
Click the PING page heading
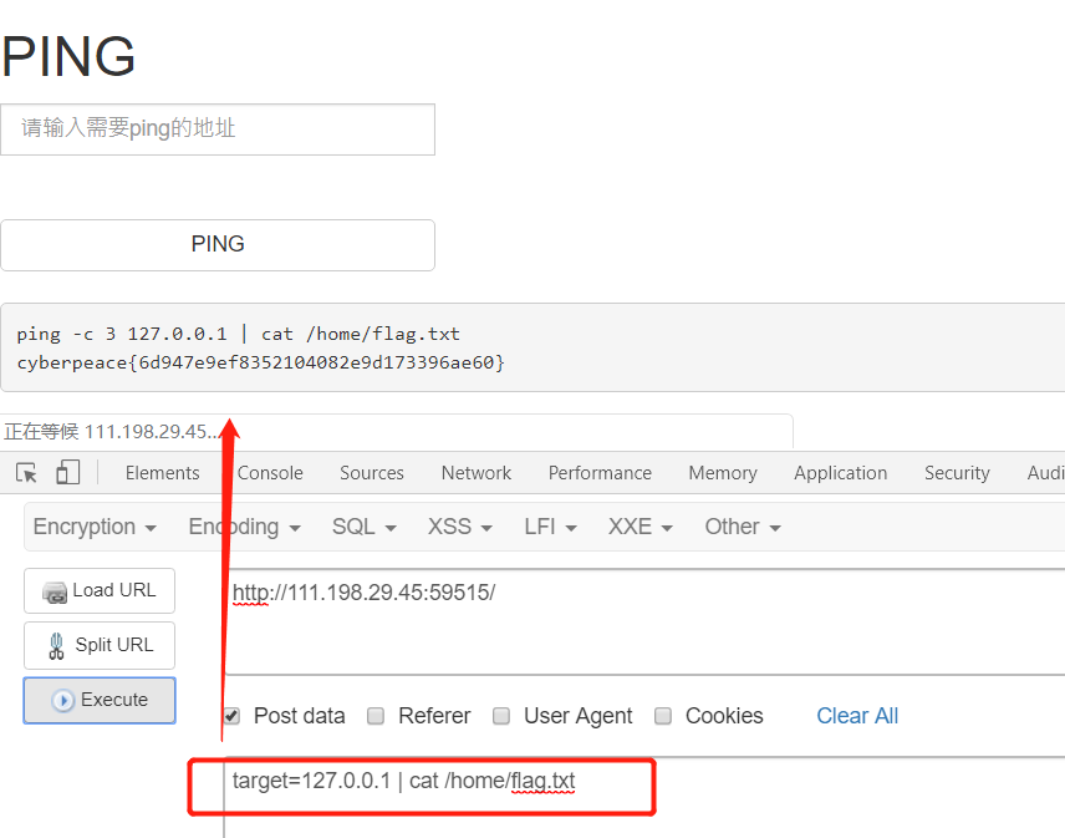[69, 56]
